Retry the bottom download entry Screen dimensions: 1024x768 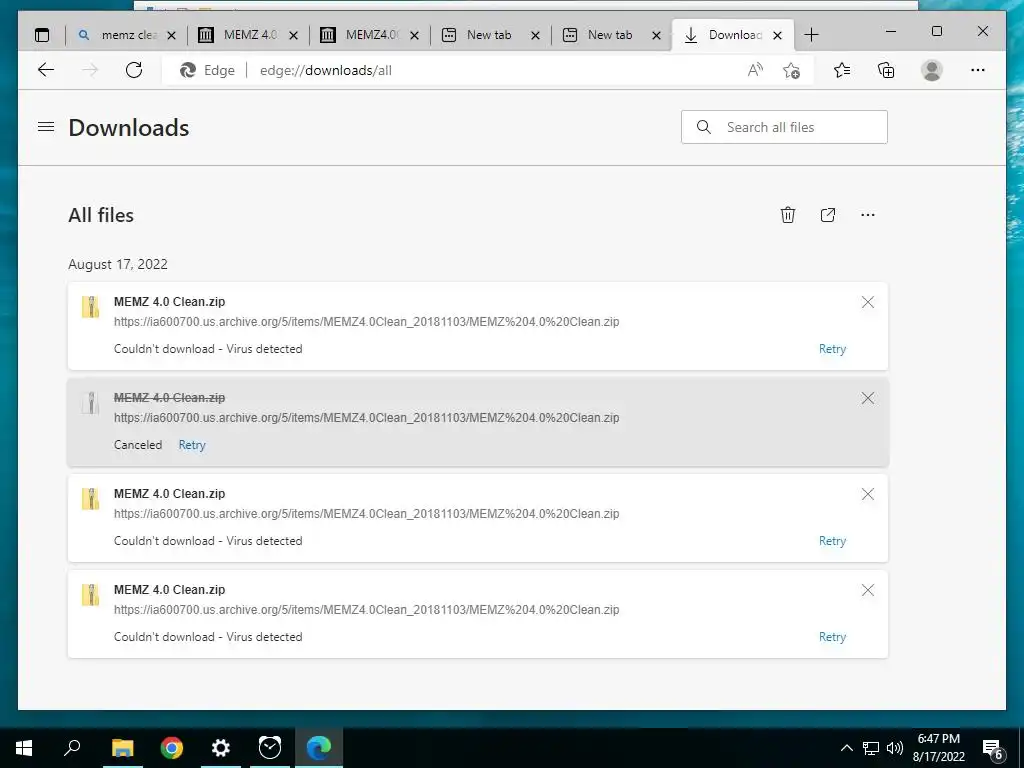(832, 637)
